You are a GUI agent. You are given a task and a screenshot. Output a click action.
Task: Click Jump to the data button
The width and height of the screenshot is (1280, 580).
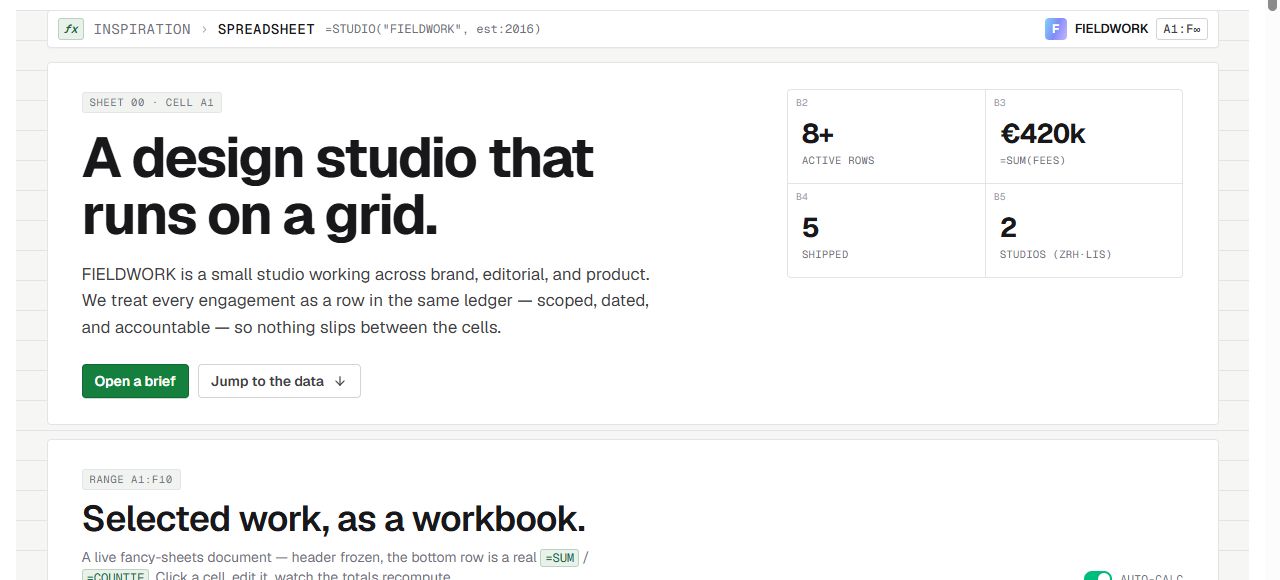pyautogui.click(x=279, y=381)
